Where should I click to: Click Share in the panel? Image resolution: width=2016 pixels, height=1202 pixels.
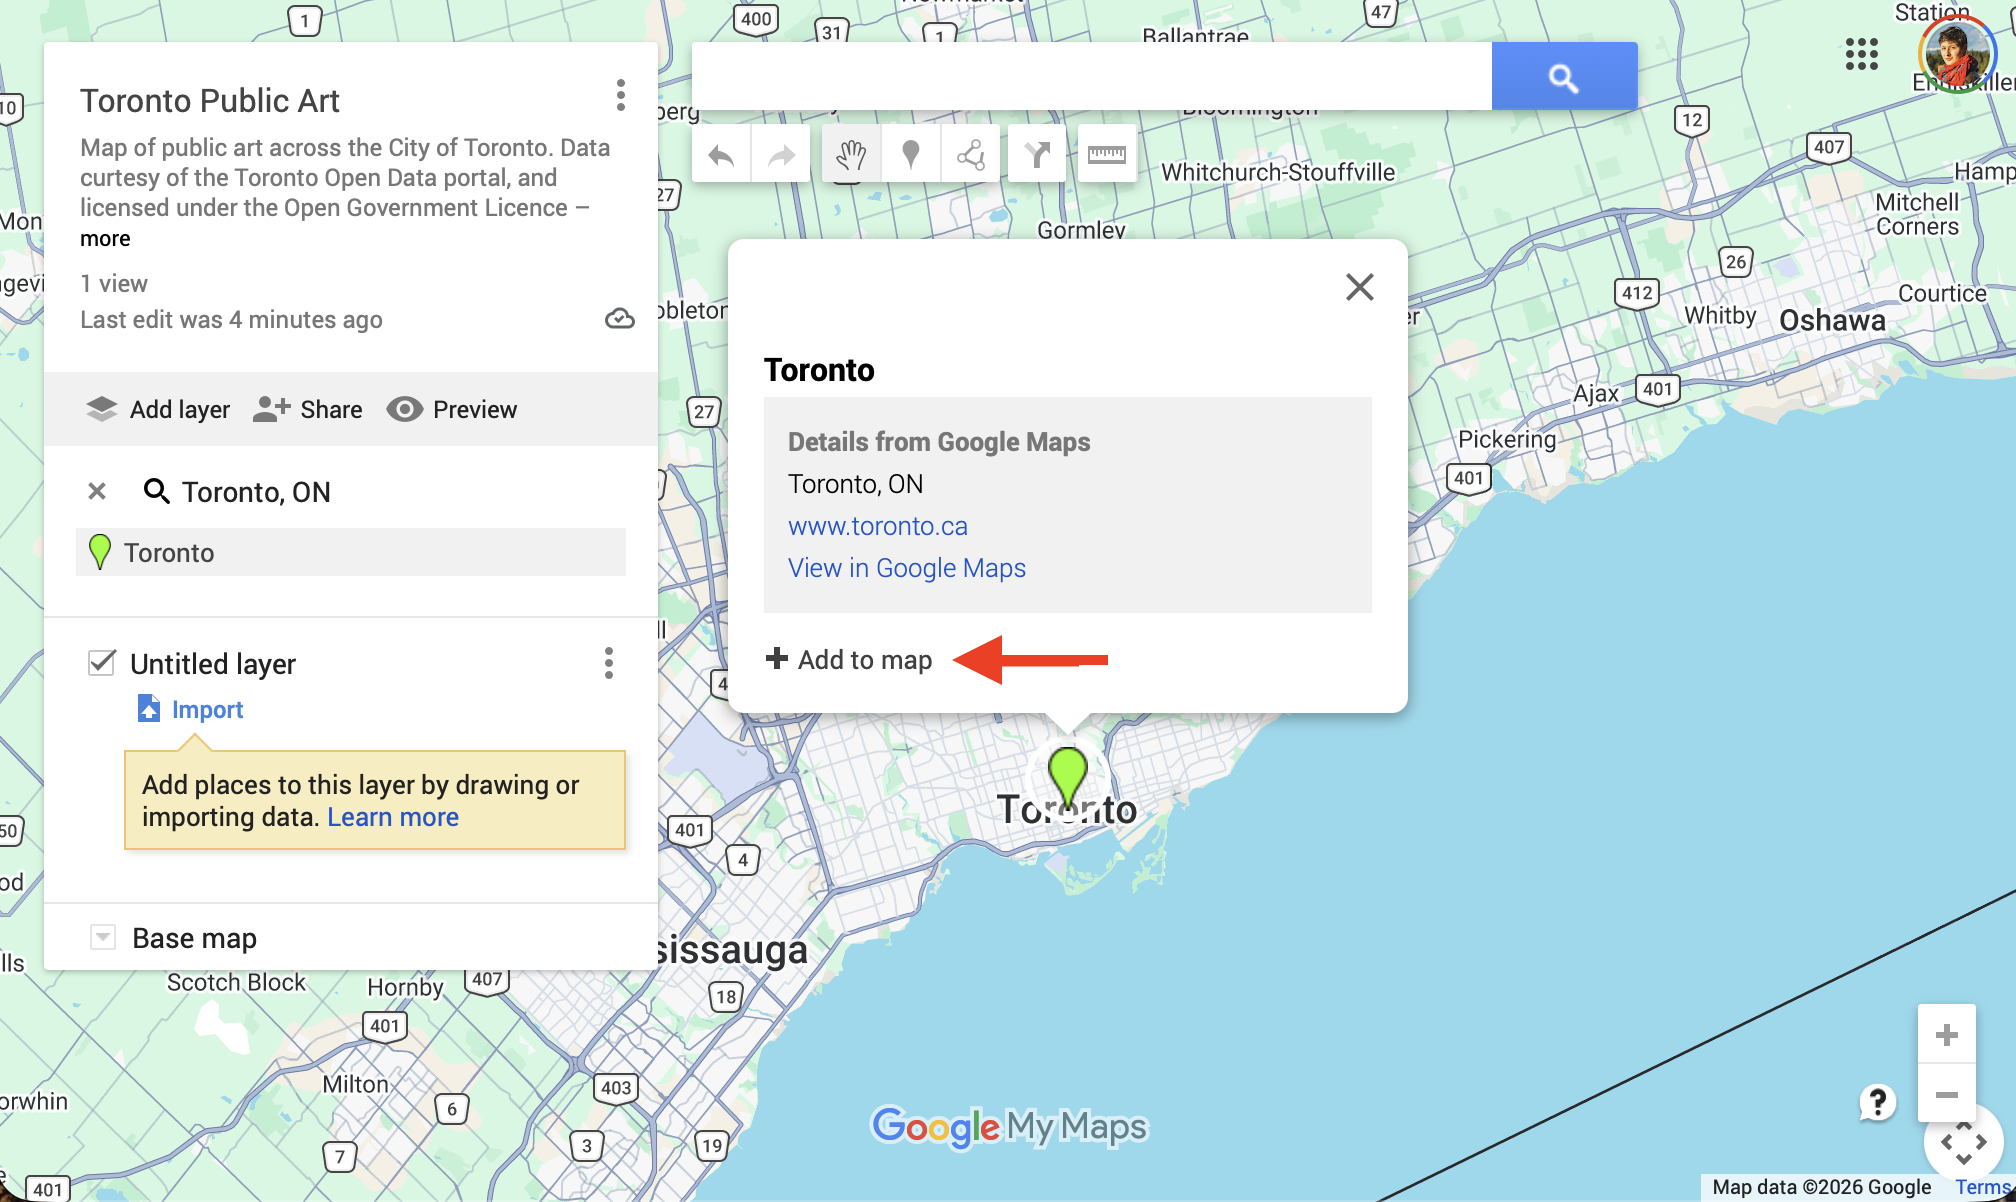coord(308,409)
